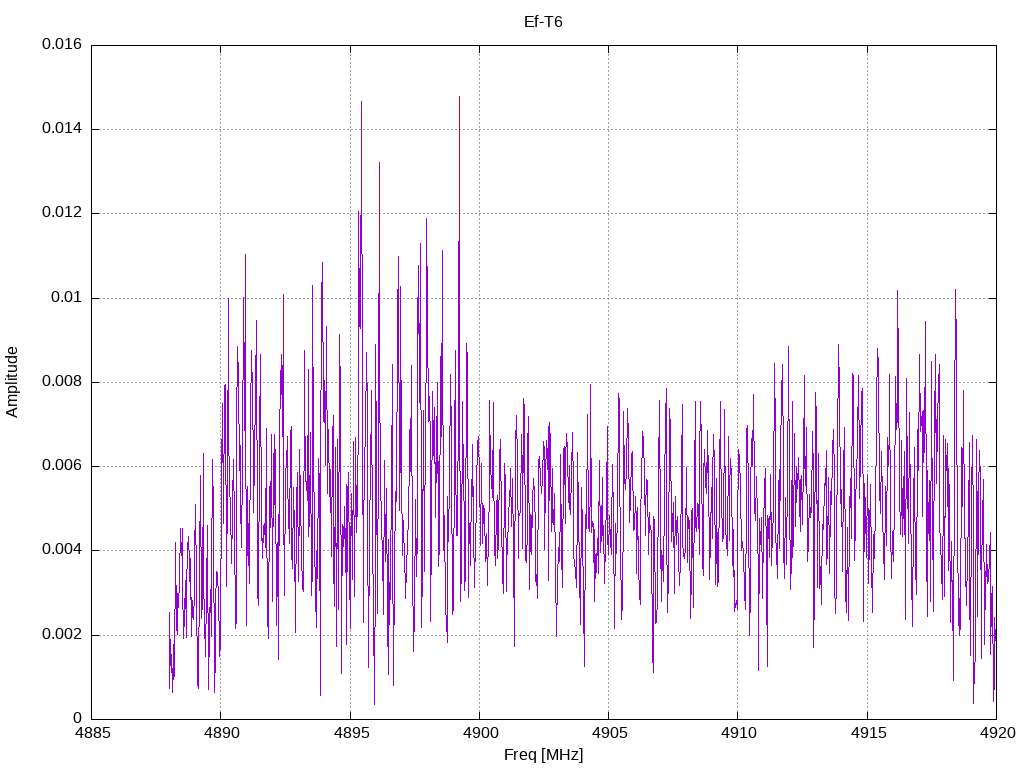Click the 0.002 y-axis tick label
The height and width of the screenshot is (768, 1024).
(x=62, y=635)
